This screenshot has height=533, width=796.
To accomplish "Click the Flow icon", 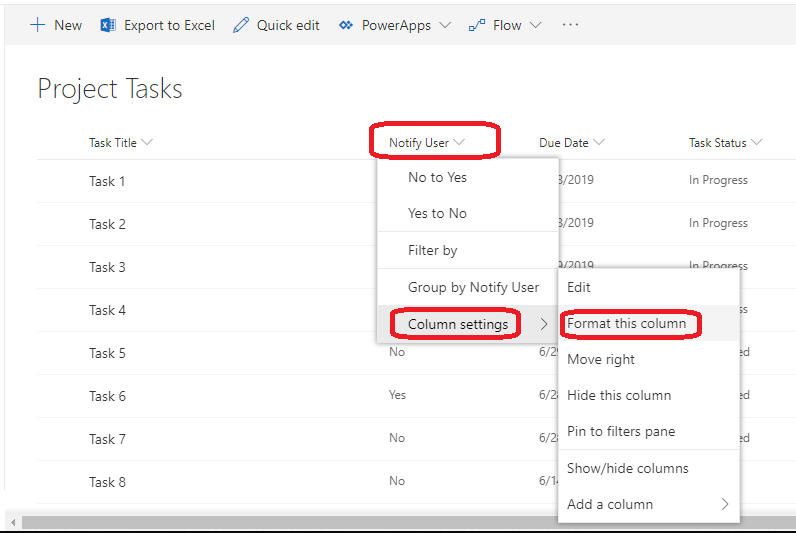I will (x=477, y=25).
